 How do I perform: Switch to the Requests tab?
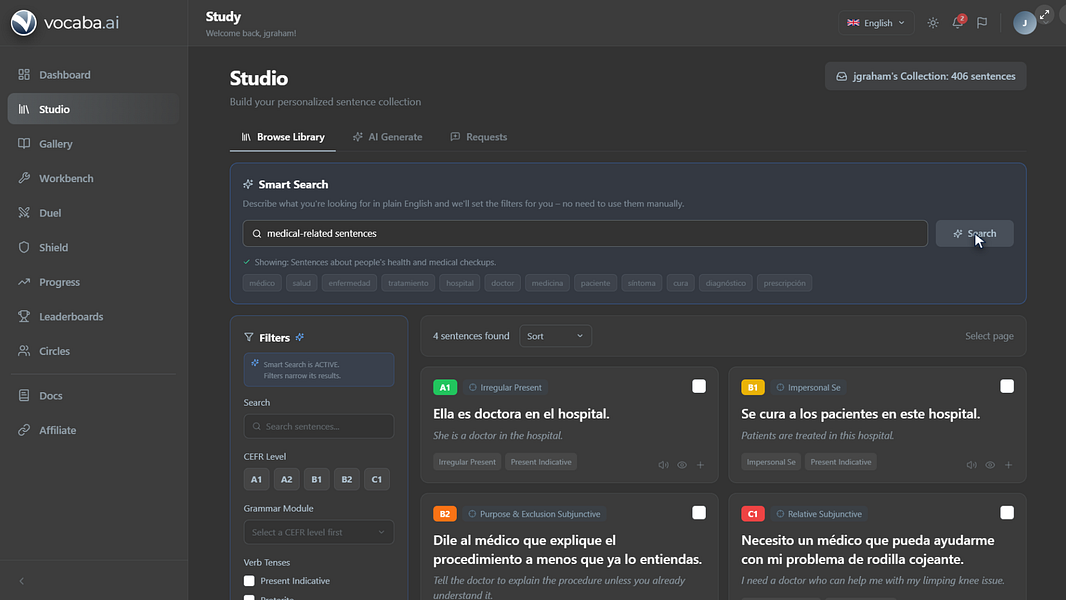479,137
